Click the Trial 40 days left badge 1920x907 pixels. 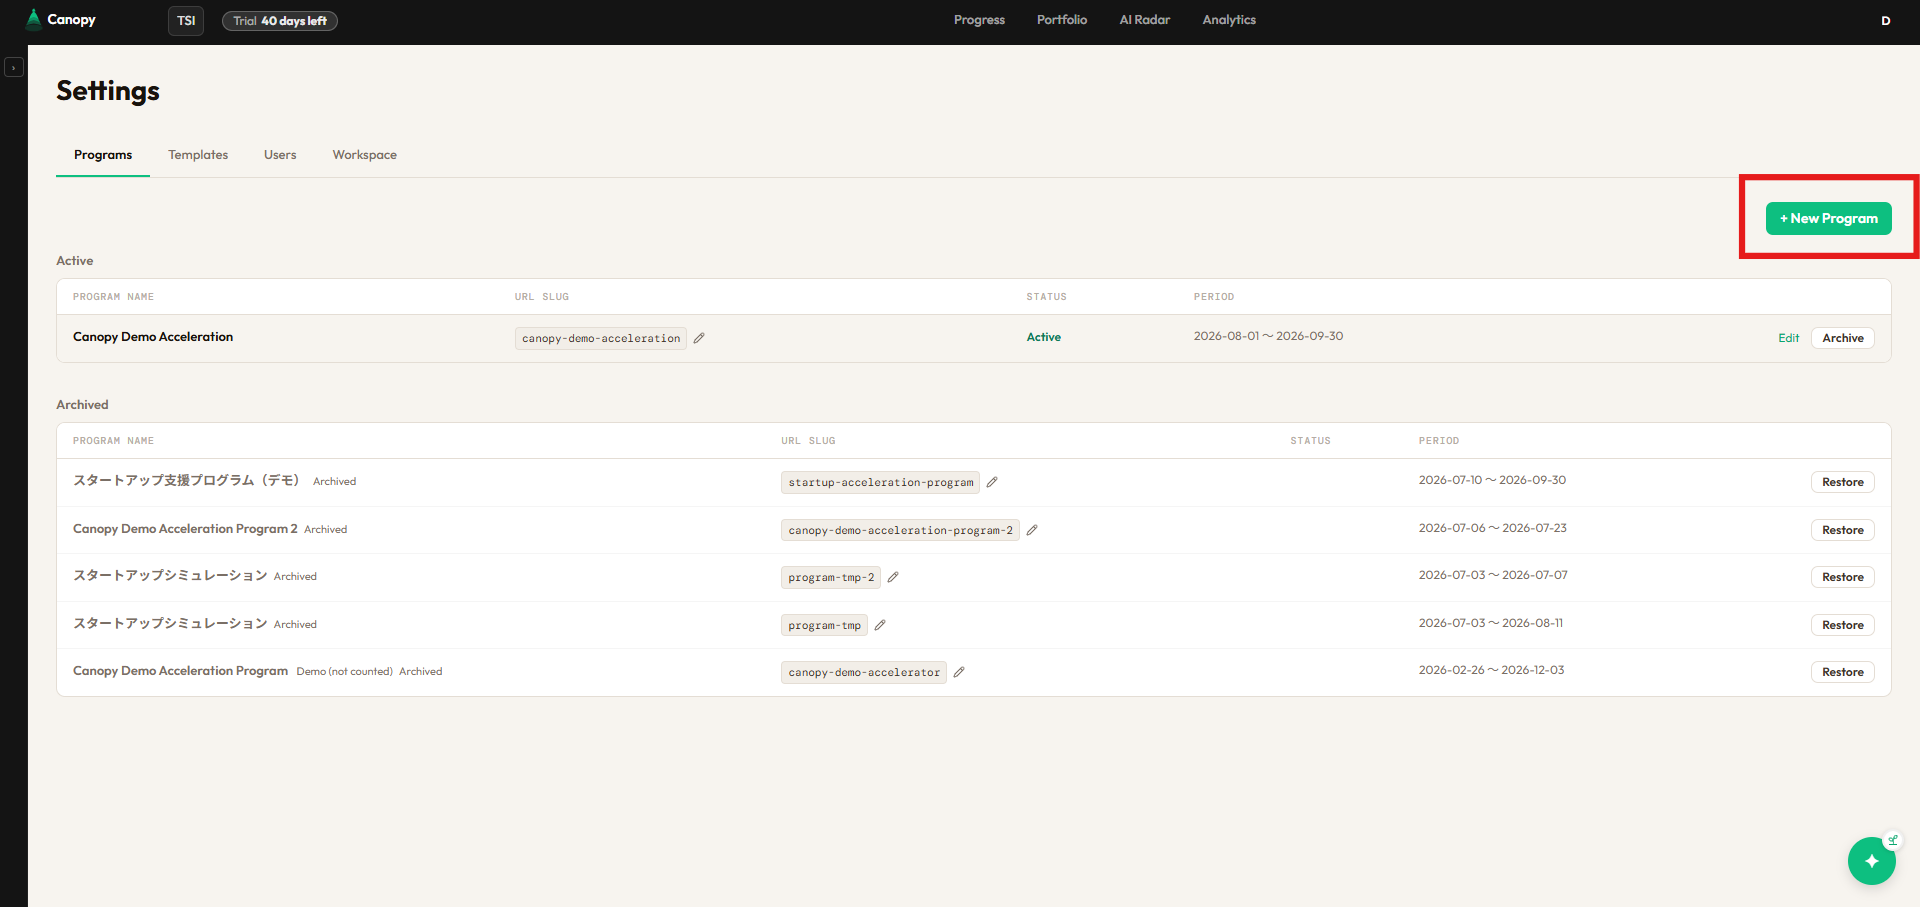pos(280,21)
